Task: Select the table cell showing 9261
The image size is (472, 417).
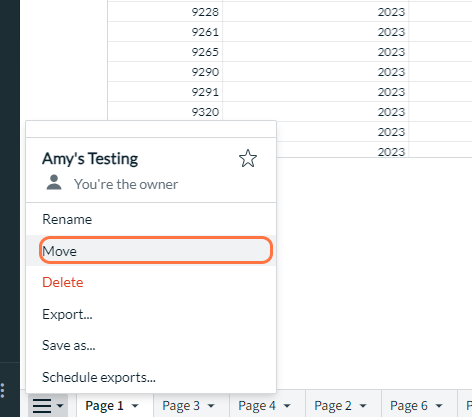Action: pyautogui.click(x=165, y=32)
